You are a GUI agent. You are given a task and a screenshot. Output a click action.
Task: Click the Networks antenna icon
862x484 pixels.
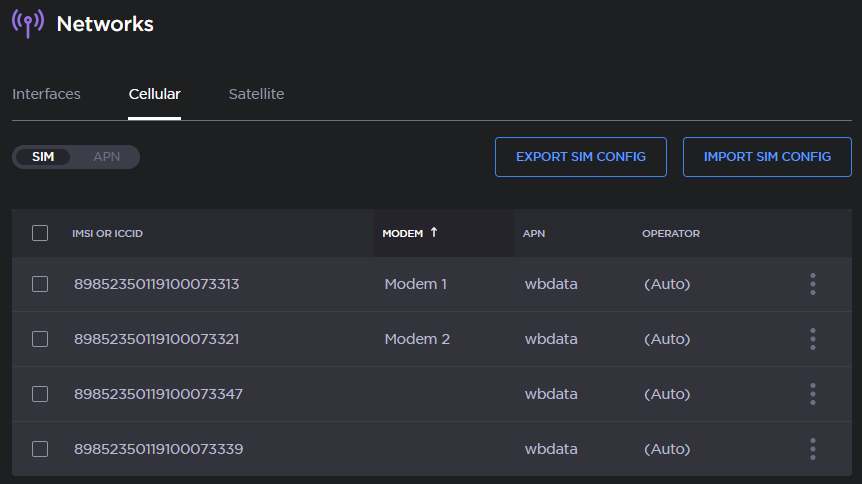(x=28, y=23)
